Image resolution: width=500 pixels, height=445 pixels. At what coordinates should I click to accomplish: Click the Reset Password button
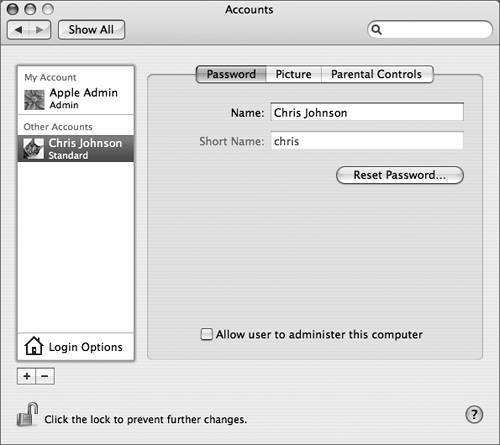point(400,175)
